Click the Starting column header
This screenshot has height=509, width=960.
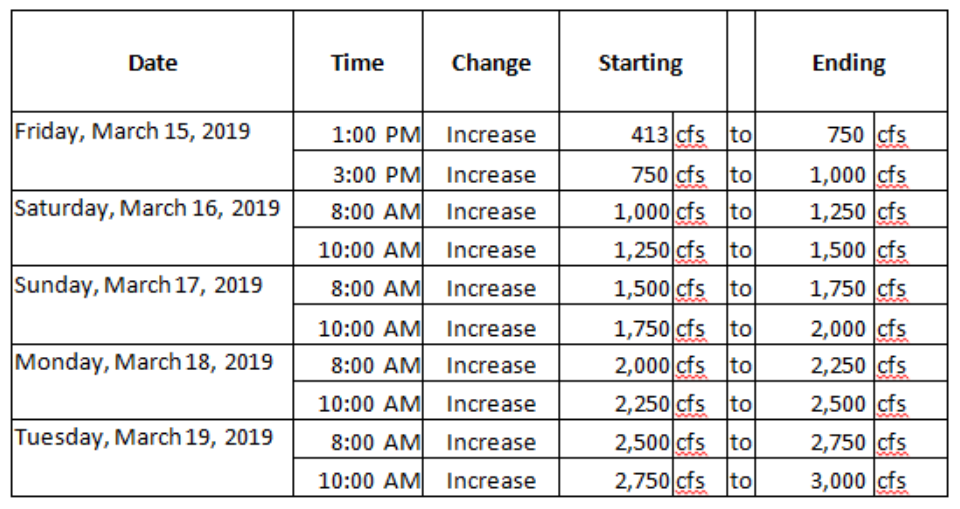coord(640,63)
